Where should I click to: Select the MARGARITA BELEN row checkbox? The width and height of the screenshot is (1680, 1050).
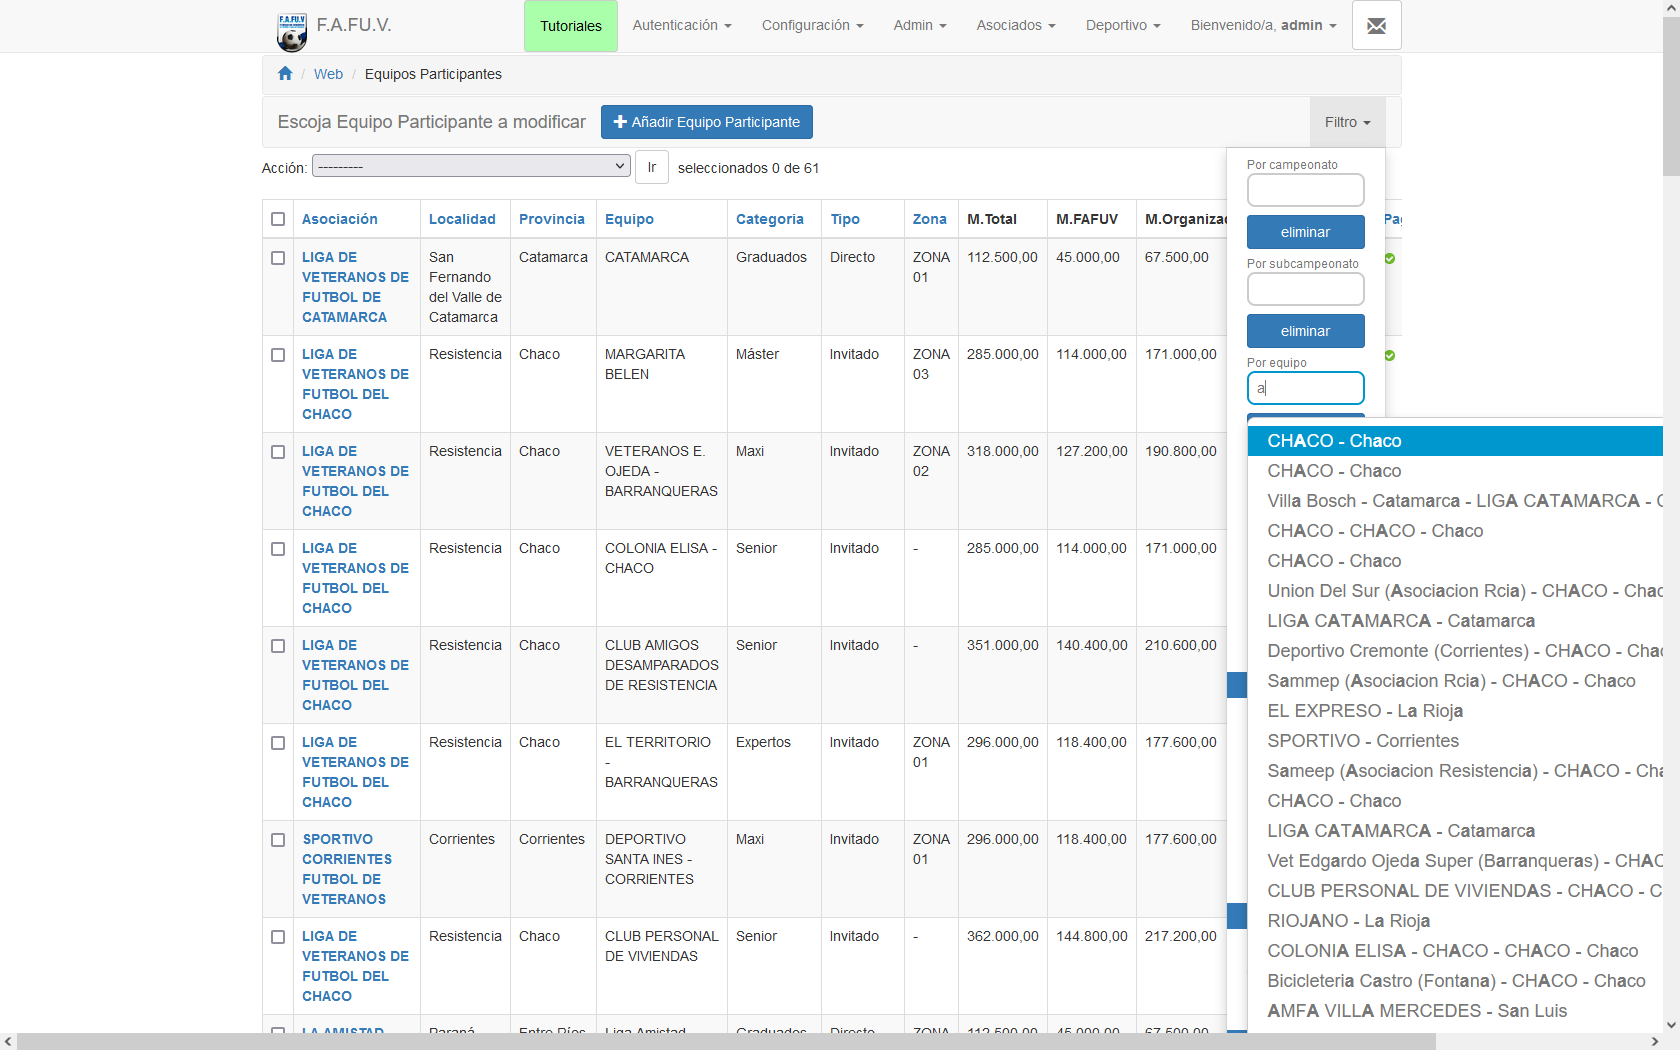[x=278, y=355]
